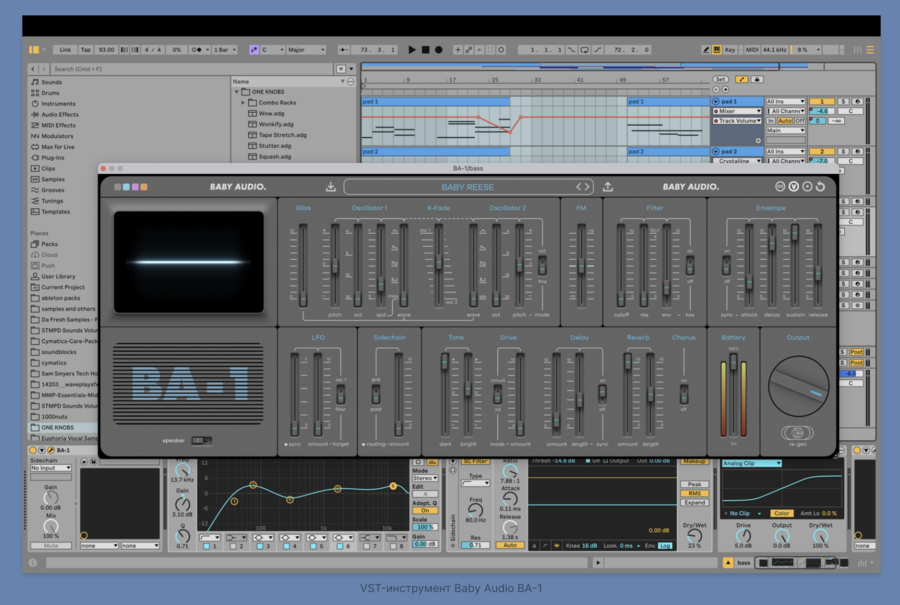Click the preset upload icon in BA-1
The width and height of the screenshot is (900, 605).
point(607,186)
